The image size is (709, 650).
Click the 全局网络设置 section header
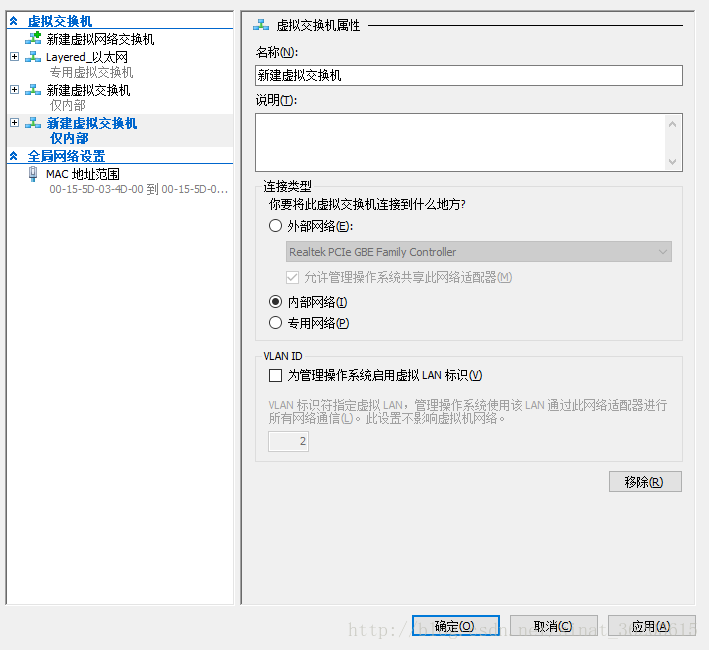click(66, 156)
